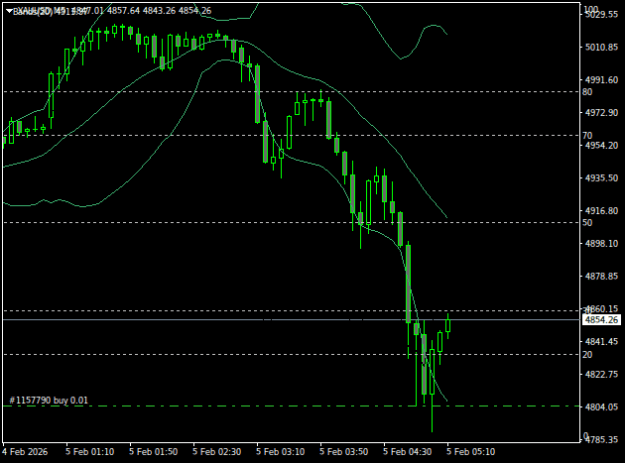Click the level 20 dotted line label
The image size is (625, 463).
point(587,354)
